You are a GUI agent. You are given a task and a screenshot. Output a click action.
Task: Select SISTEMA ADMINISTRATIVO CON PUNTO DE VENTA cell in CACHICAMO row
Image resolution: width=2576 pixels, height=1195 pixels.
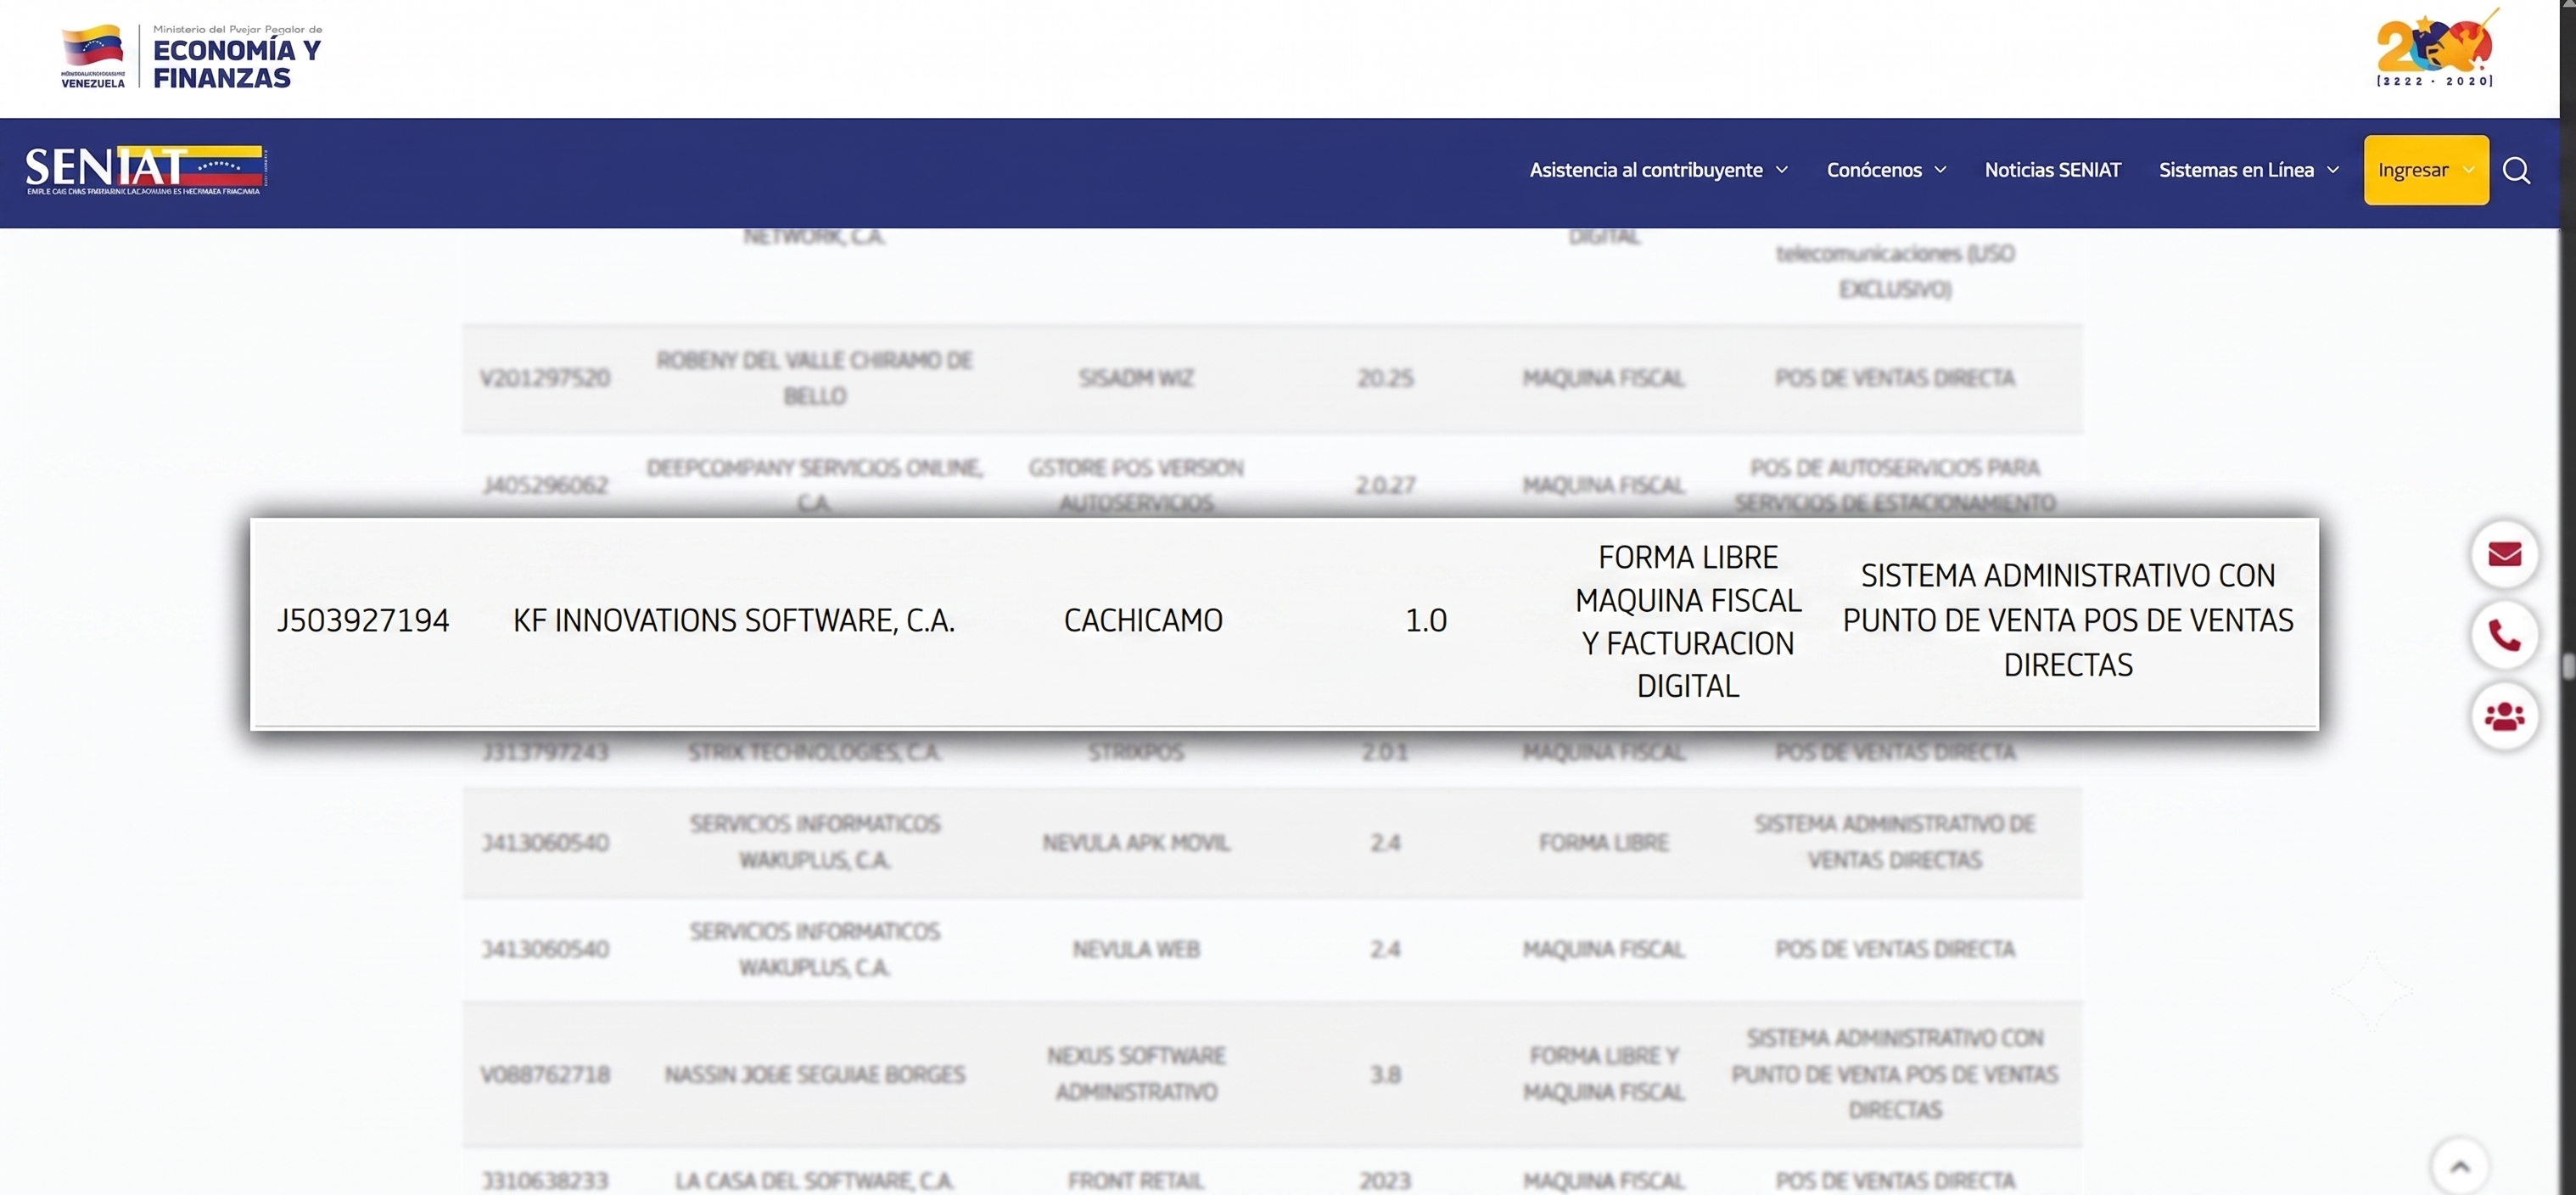click(2068, 620)
